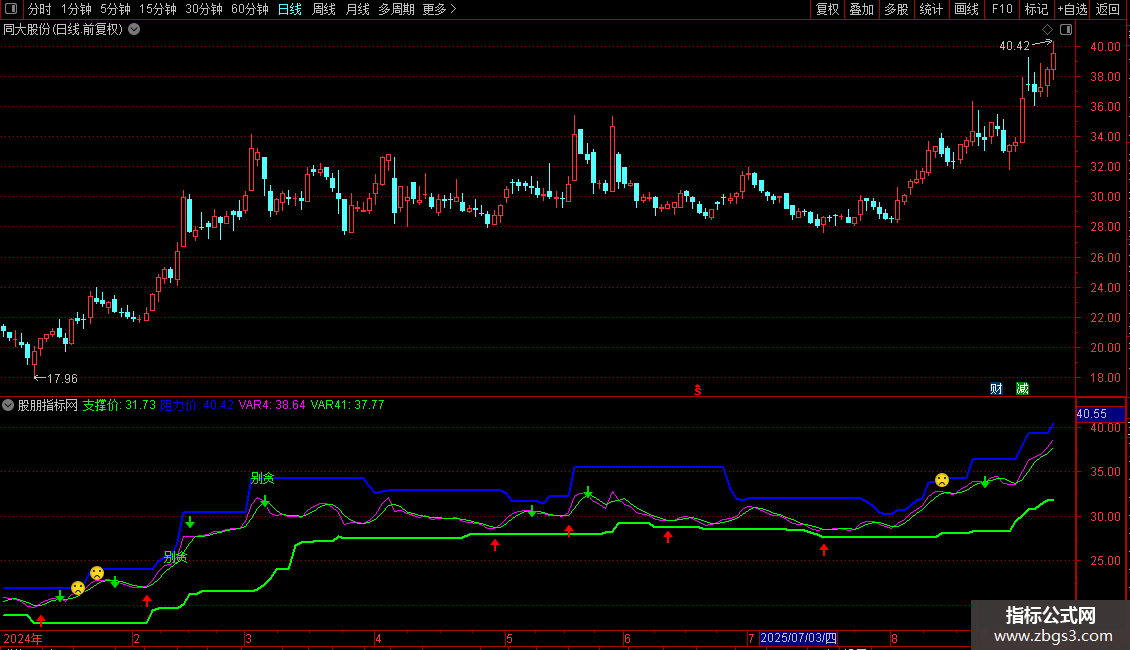The width and height of the screenshot is (1130, 650).
Task: Click the 阻力价: 40.42 legend value
Action: pos(197,405)
